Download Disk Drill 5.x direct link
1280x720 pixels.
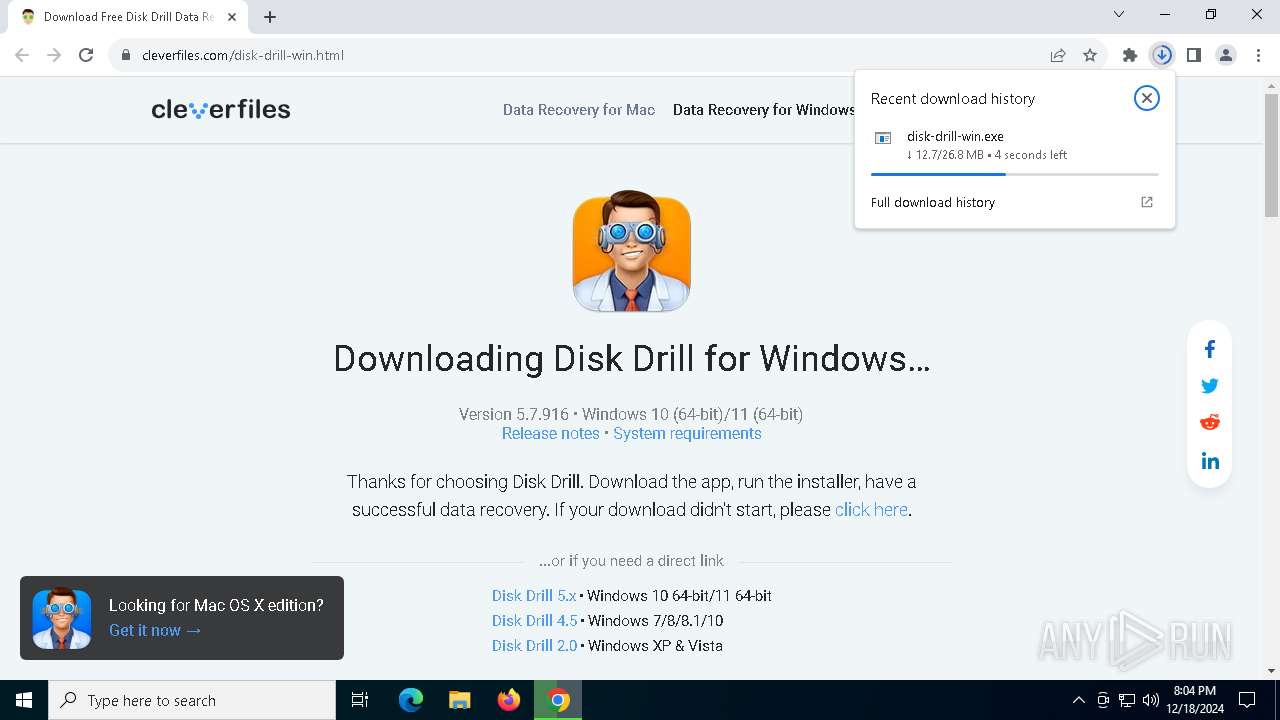534,596
